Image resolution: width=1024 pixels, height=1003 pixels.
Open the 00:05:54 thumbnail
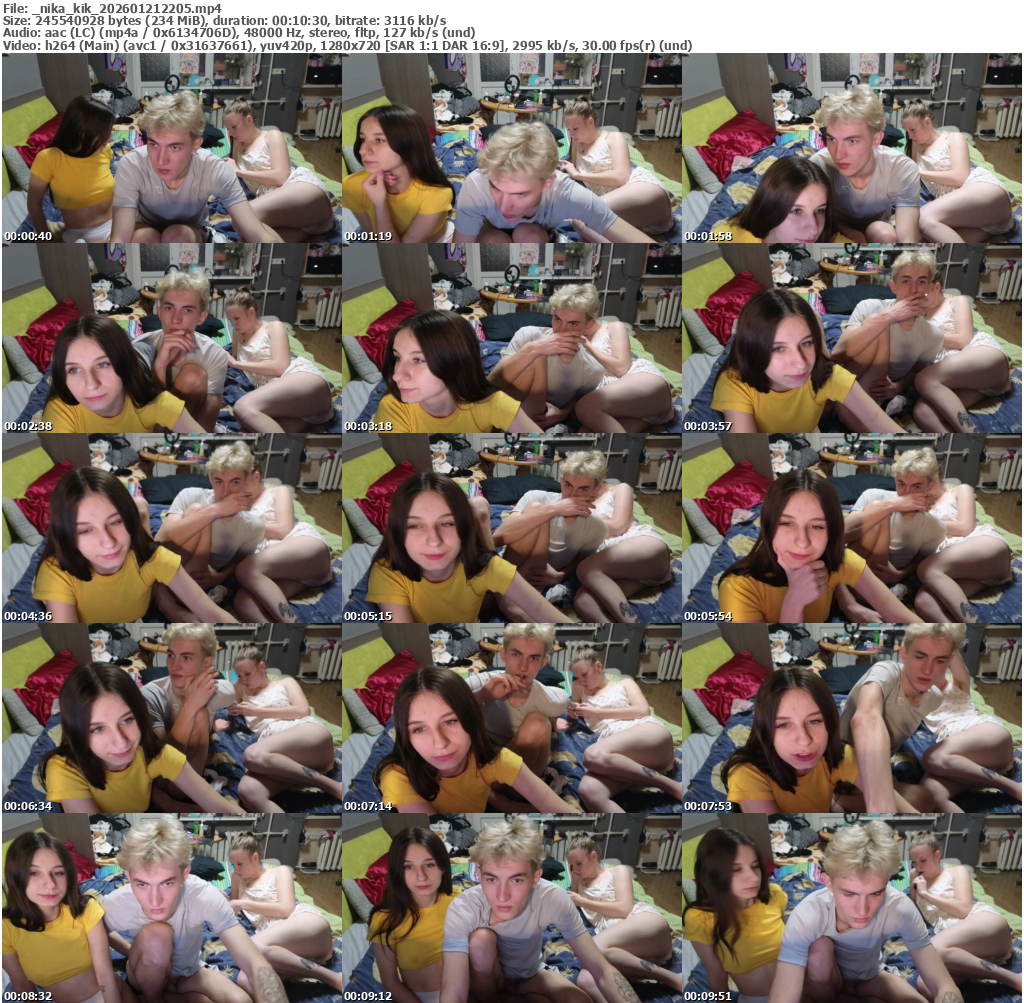click(851, 528)
